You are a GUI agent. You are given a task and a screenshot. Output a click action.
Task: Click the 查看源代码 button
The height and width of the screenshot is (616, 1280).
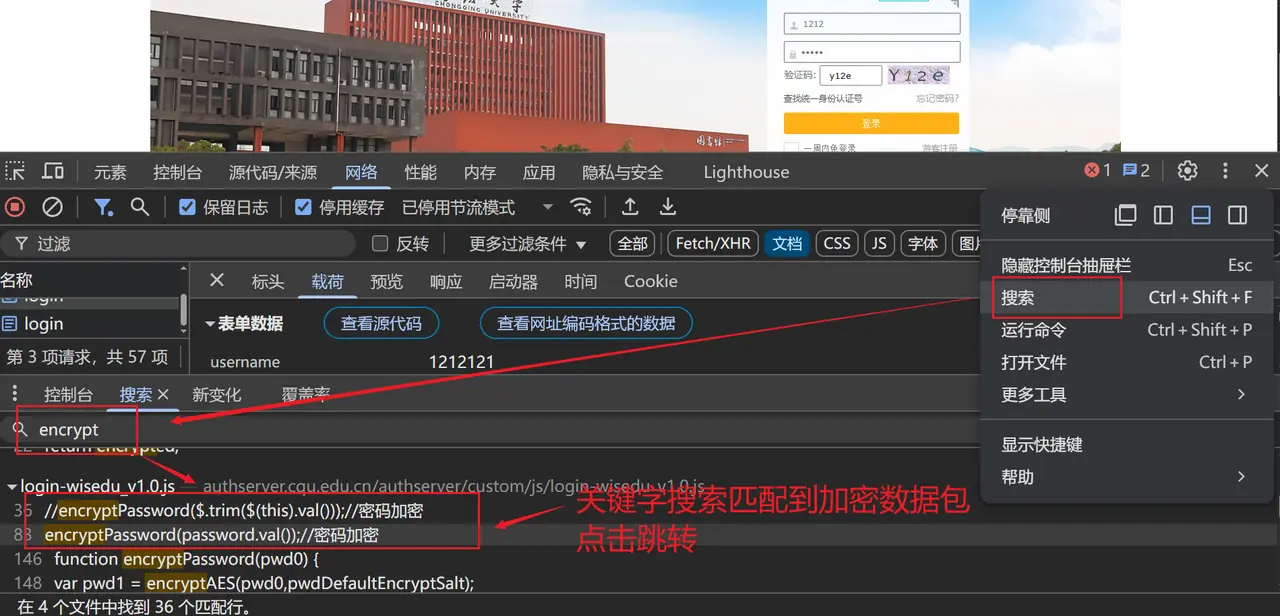coord(381,323)
